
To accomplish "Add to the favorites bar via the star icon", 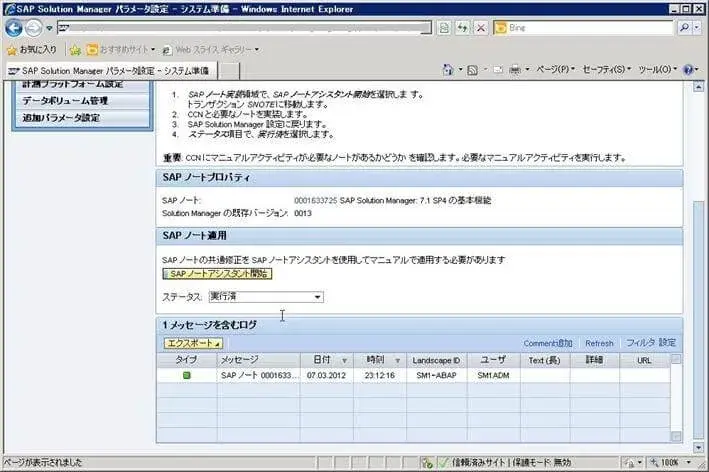I will [x=75, y=50].
